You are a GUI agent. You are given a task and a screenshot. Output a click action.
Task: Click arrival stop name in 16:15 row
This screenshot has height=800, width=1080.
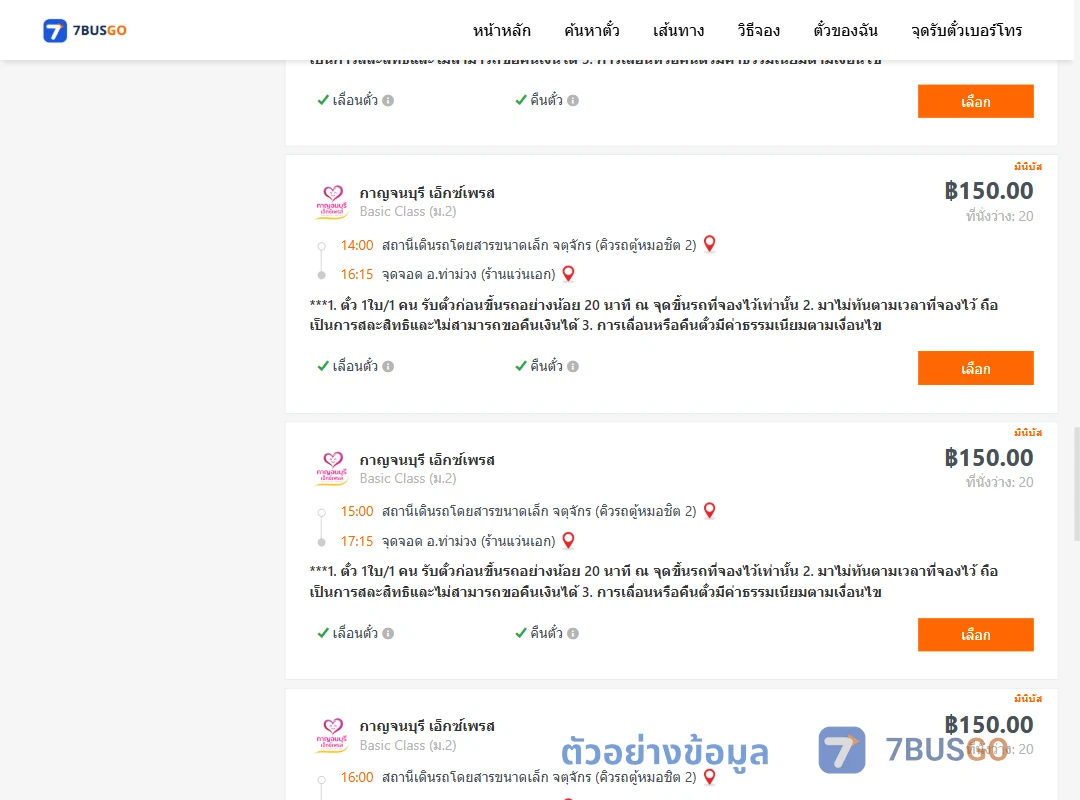point(468,274)
